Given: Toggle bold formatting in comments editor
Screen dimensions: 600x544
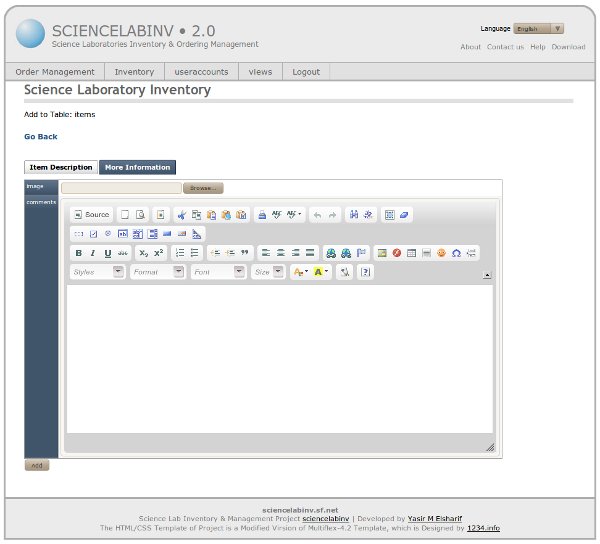Looking at the screenshot, I should [79, 253].
